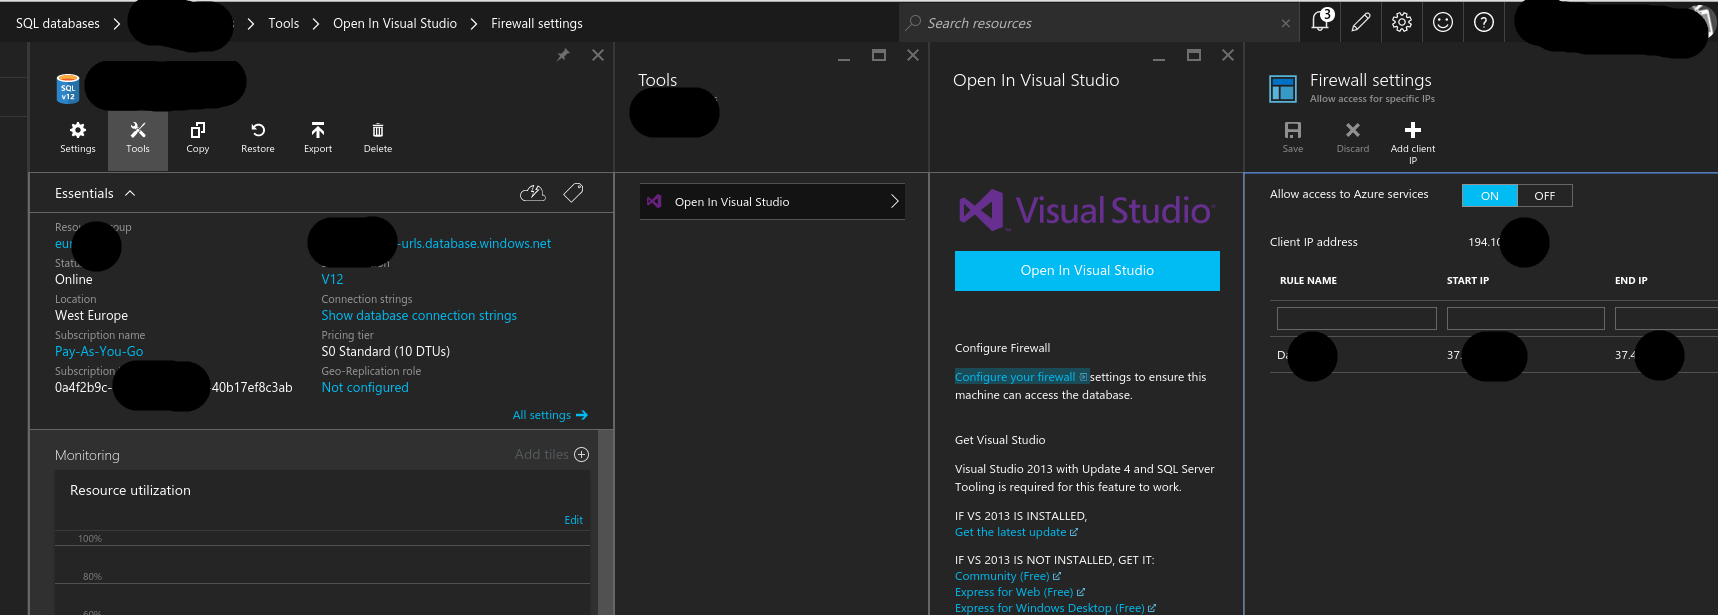Click the feedback smiley icon
Image resolution: width=1718 pixels, height=615 pixels.
coord(1443,22)
